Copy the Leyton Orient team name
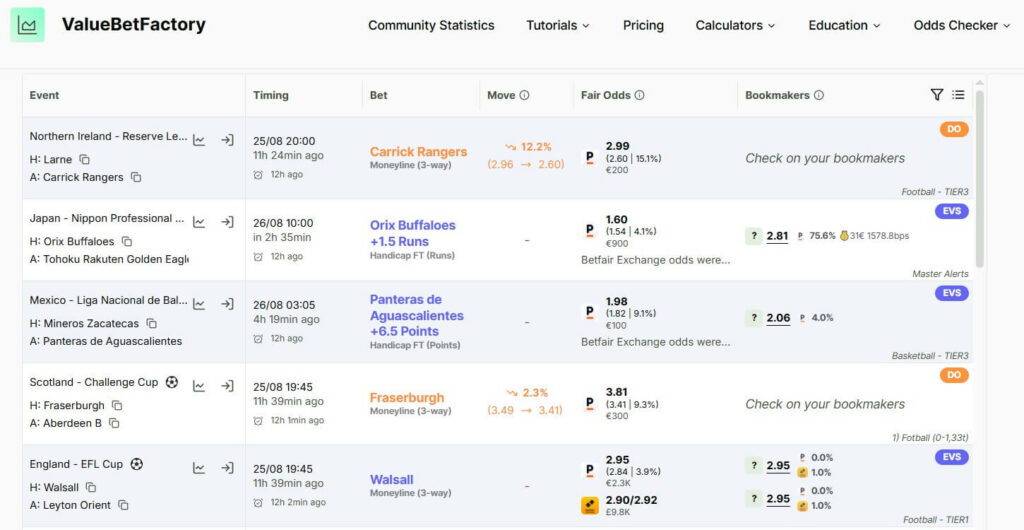Screen dimensions: 1024x530 pyautogui.click(x=123, y=505)
